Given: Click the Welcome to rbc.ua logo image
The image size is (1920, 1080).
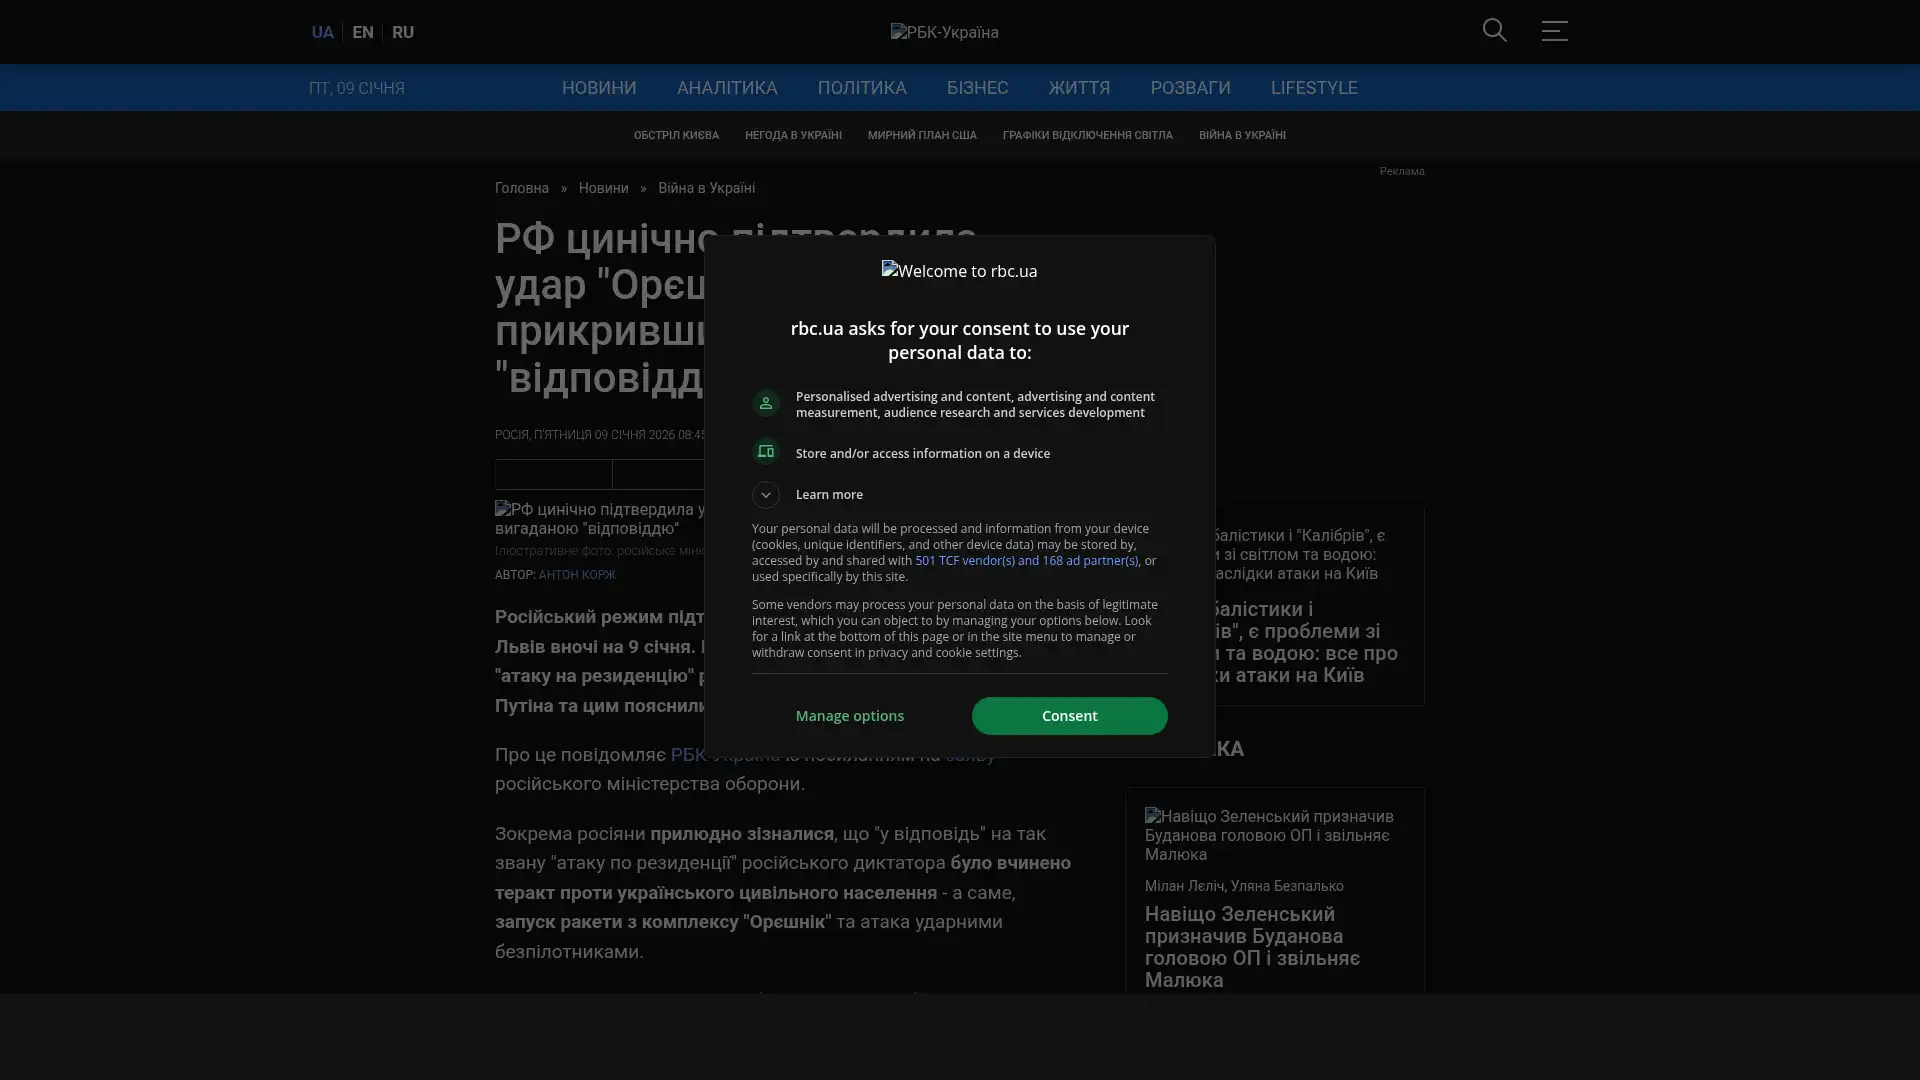Looking at the screenshot, I should pos(959,271).
